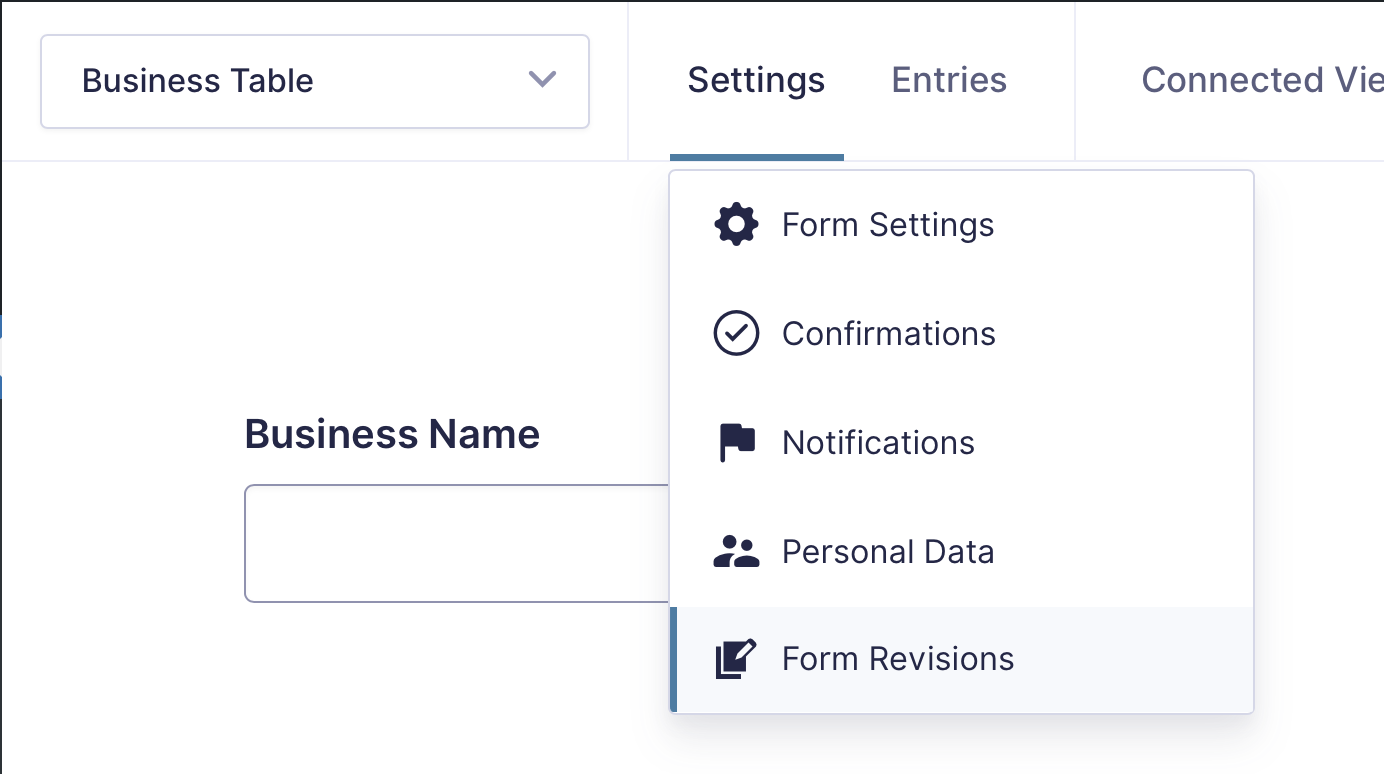Click the Form Settings gear icon
This screenshot has height=774, width=1384.
tap(736, 225)
